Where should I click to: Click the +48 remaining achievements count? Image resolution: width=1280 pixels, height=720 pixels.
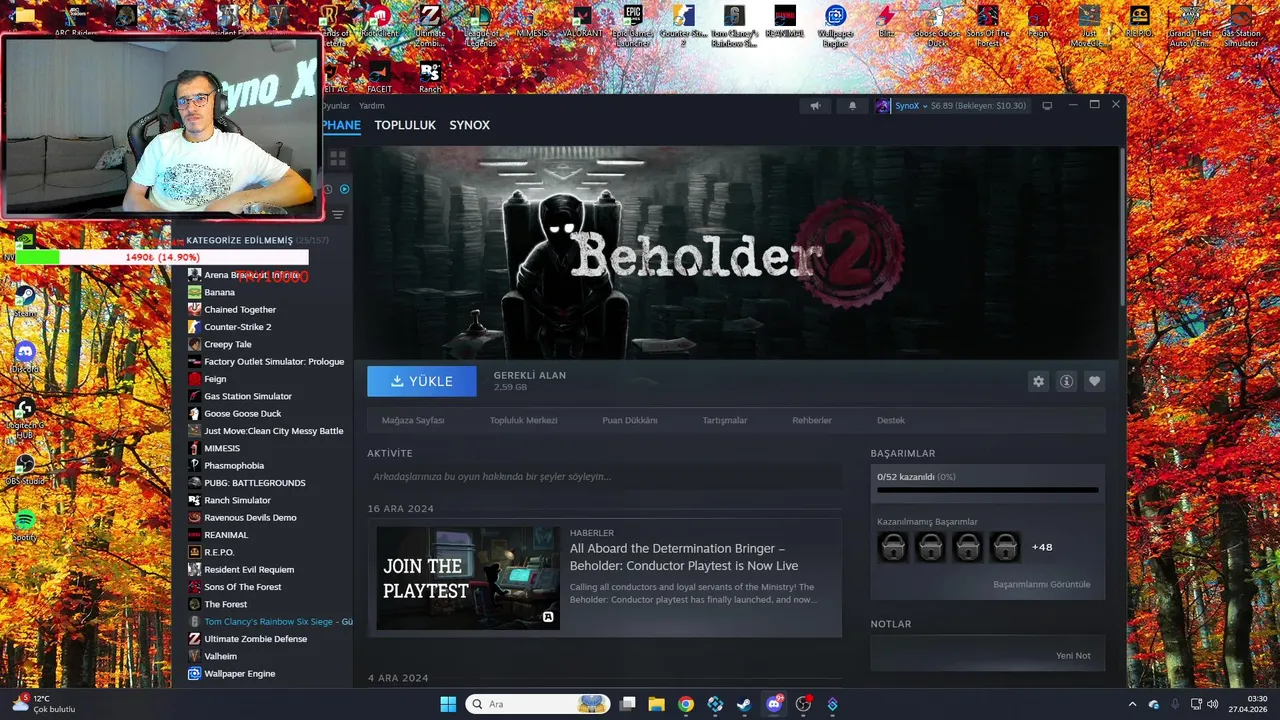point(1042,547)
